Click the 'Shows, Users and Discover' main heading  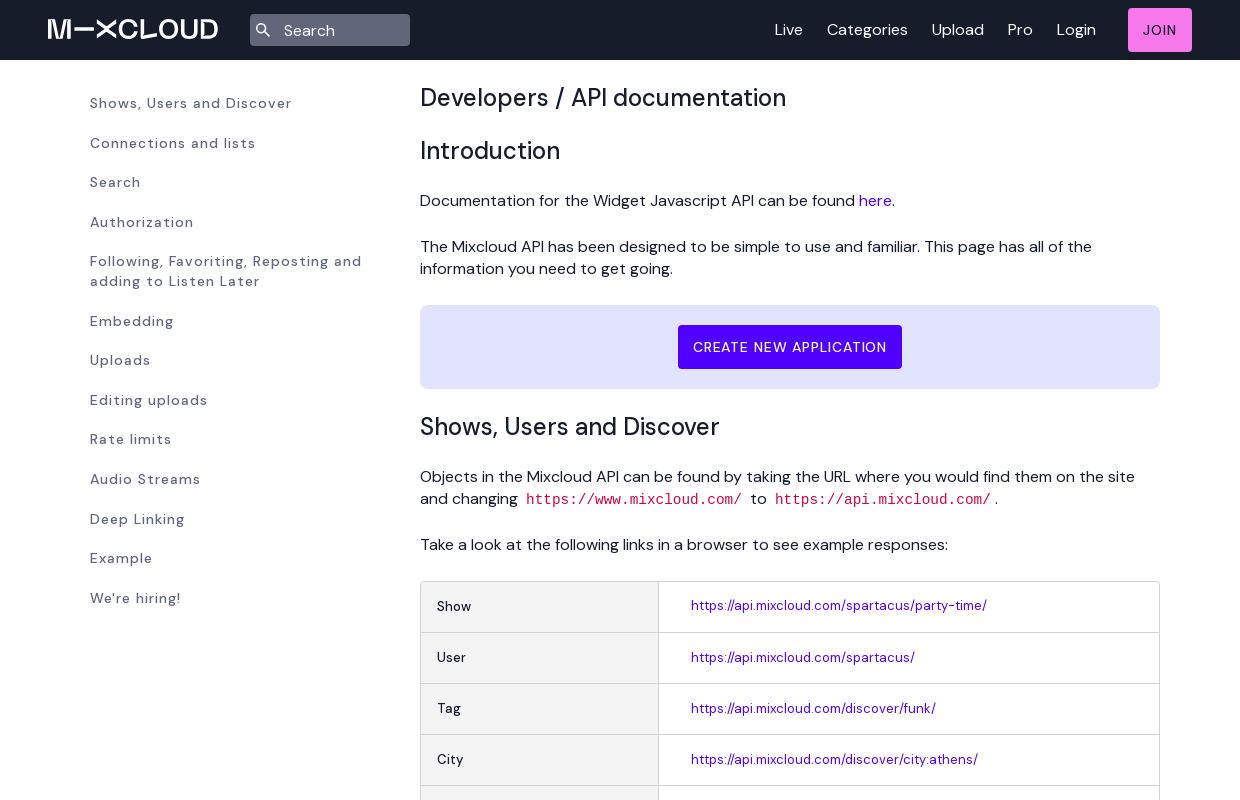[570, 427]
